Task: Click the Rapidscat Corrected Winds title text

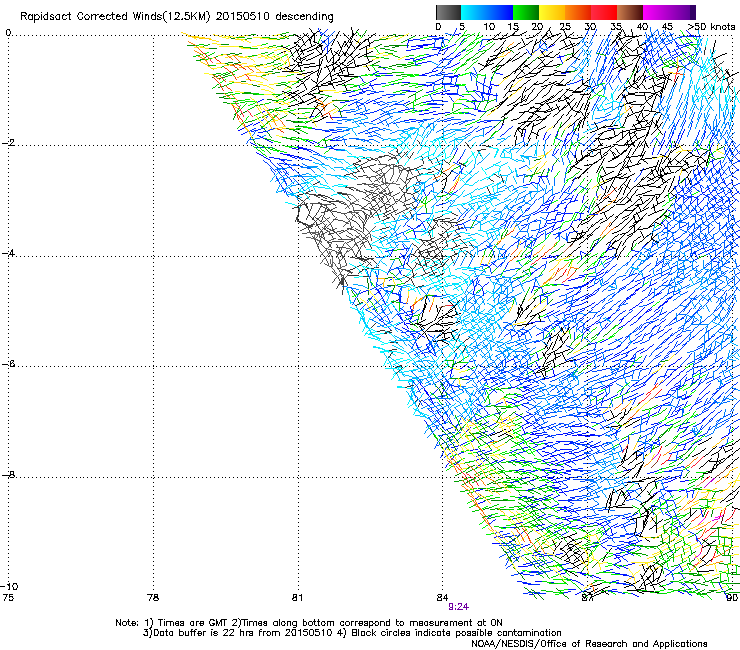Action: (x=177, y=16)
